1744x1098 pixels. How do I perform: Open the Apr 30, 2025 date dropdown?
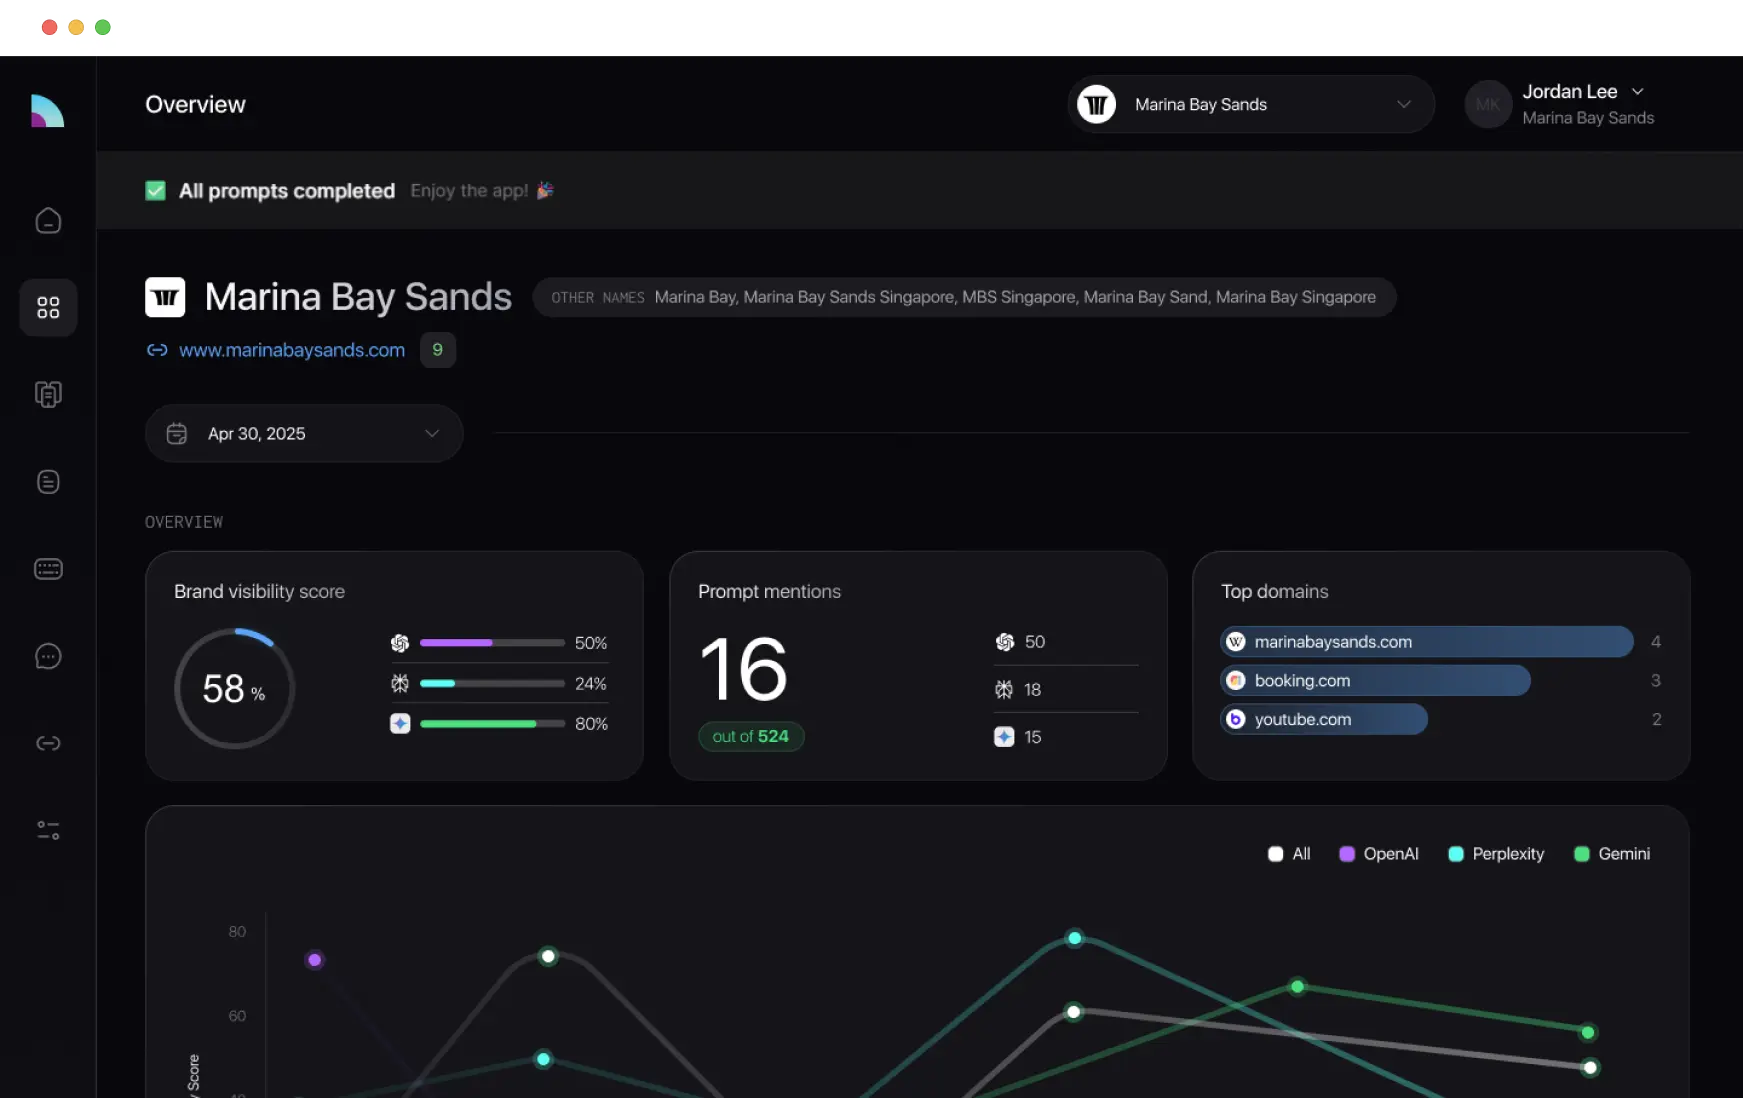[x=304, y=433]
